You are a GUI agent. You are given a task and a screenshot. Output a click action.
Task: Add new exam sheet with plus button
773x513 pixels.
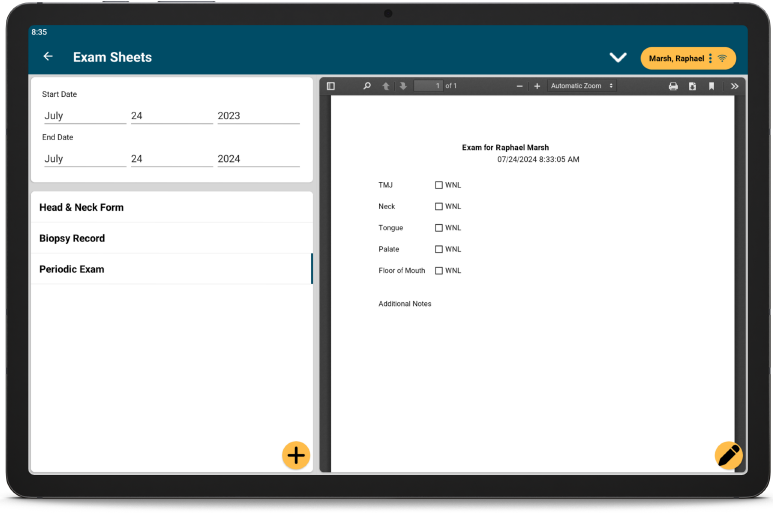coord(296,455)
